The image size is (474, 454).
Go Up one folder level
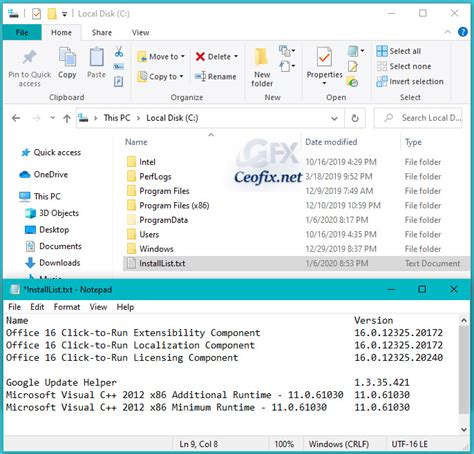(x=67, y=118)
